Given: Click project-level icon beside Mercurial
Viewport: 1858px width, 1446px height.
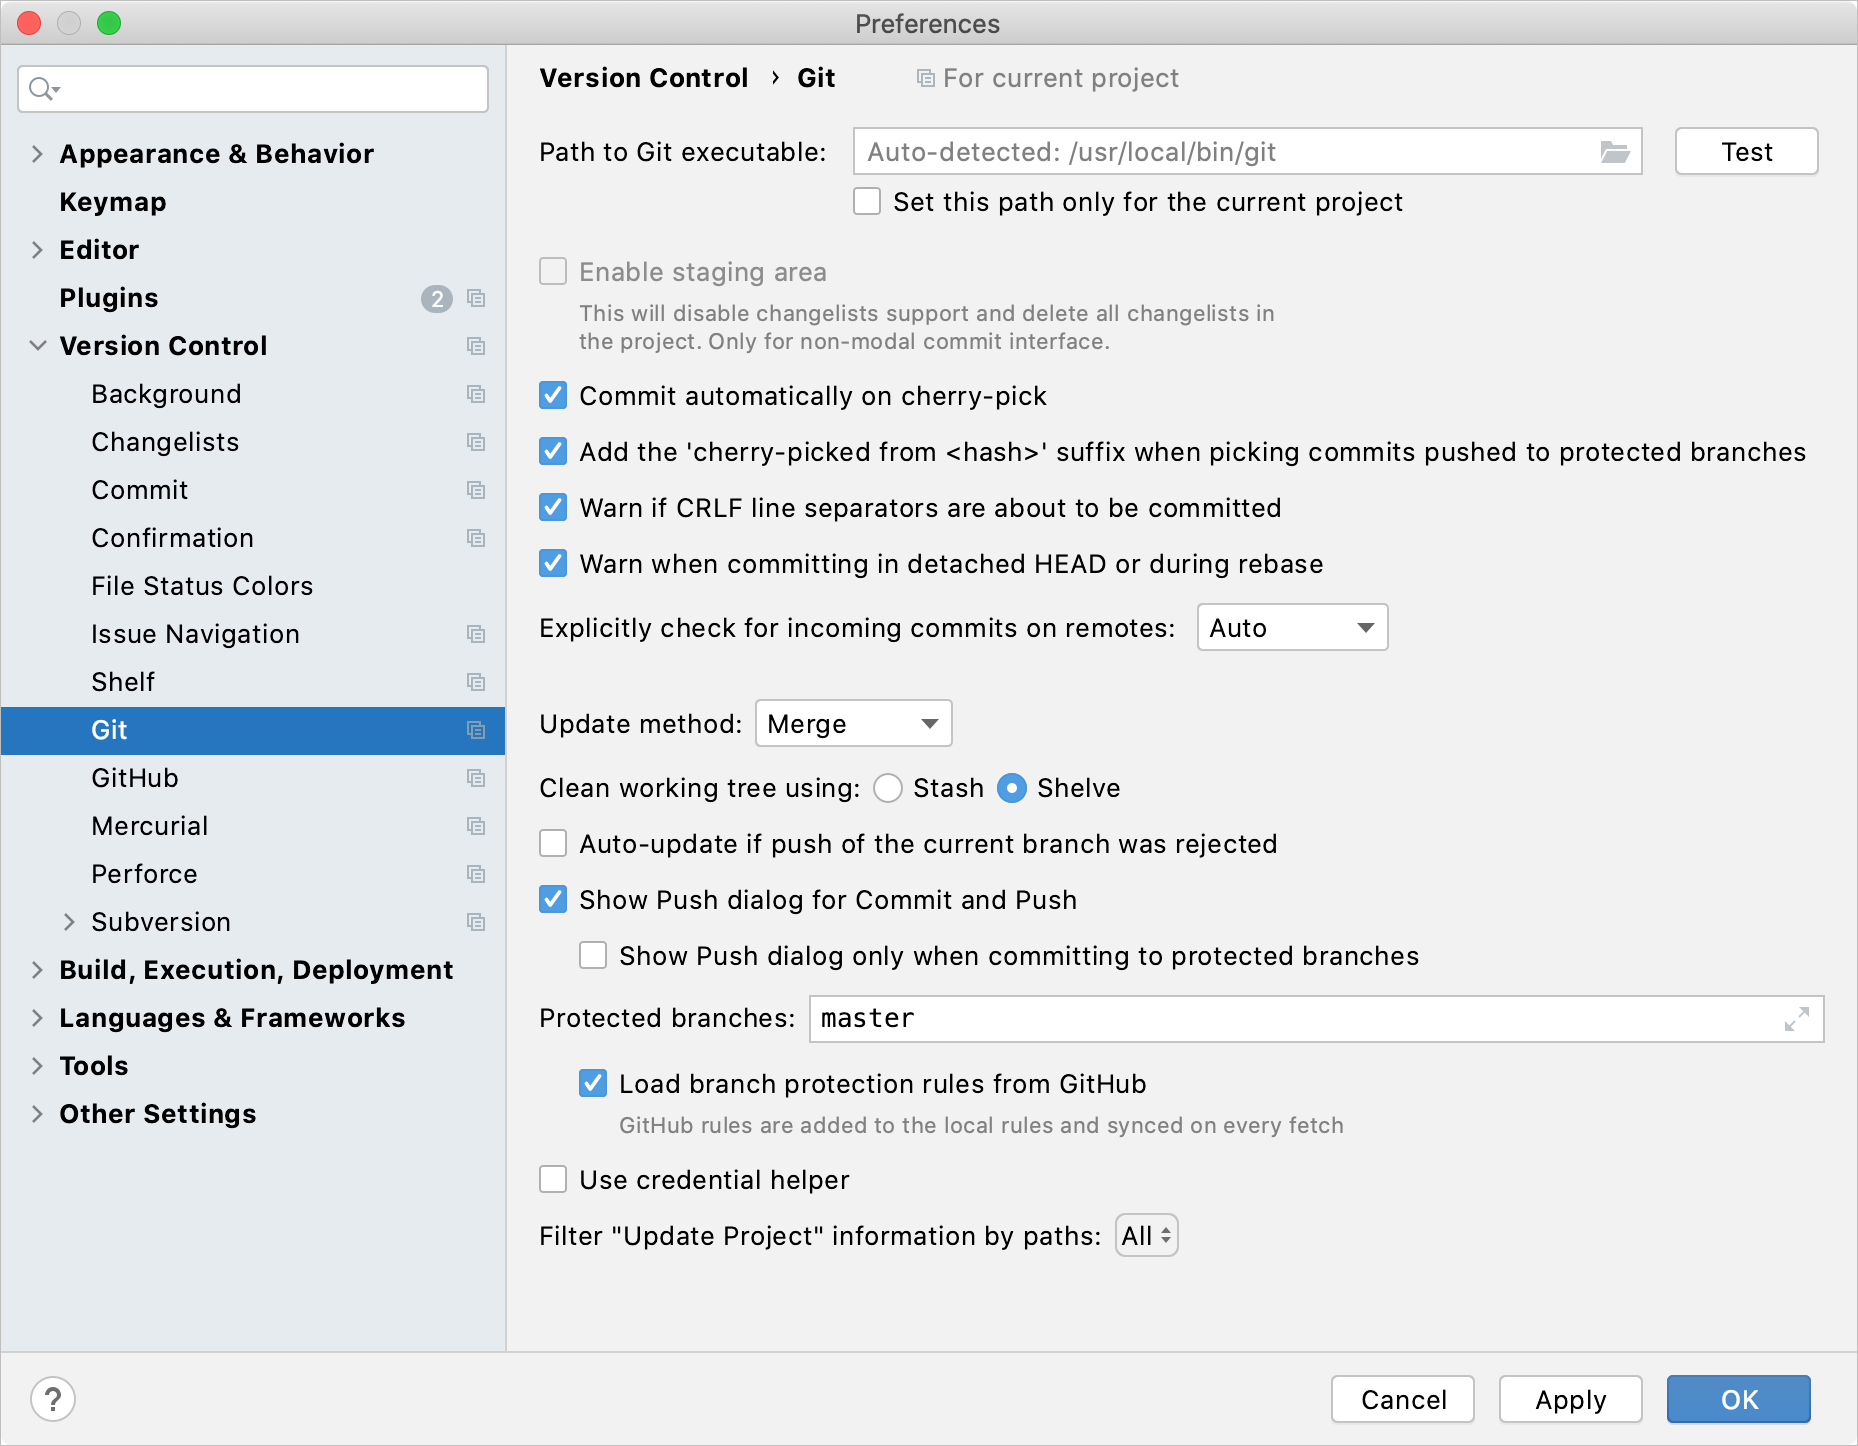Looking at the screenshot, I should tap(476, 826).
